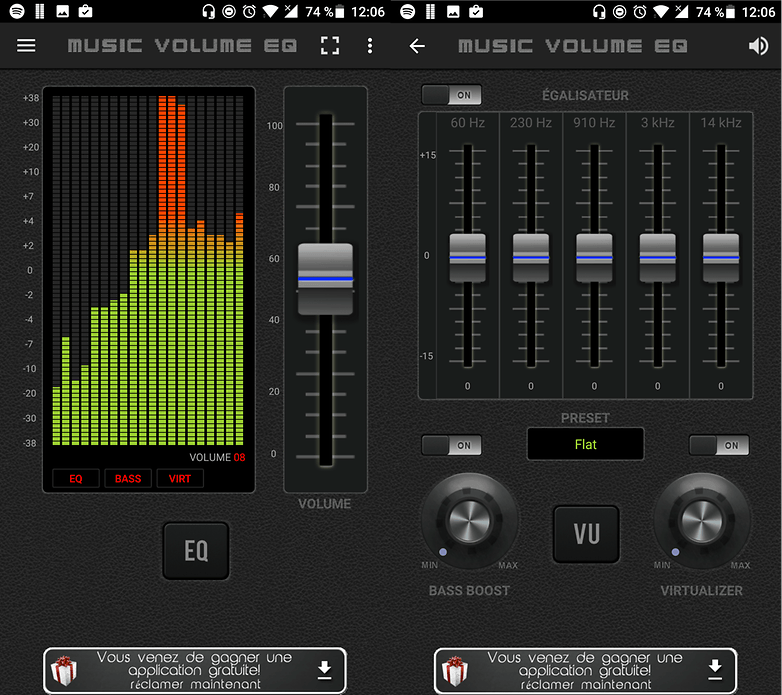Click the 910 Hz band slider handle
The image size is (782, 695).
594,258
